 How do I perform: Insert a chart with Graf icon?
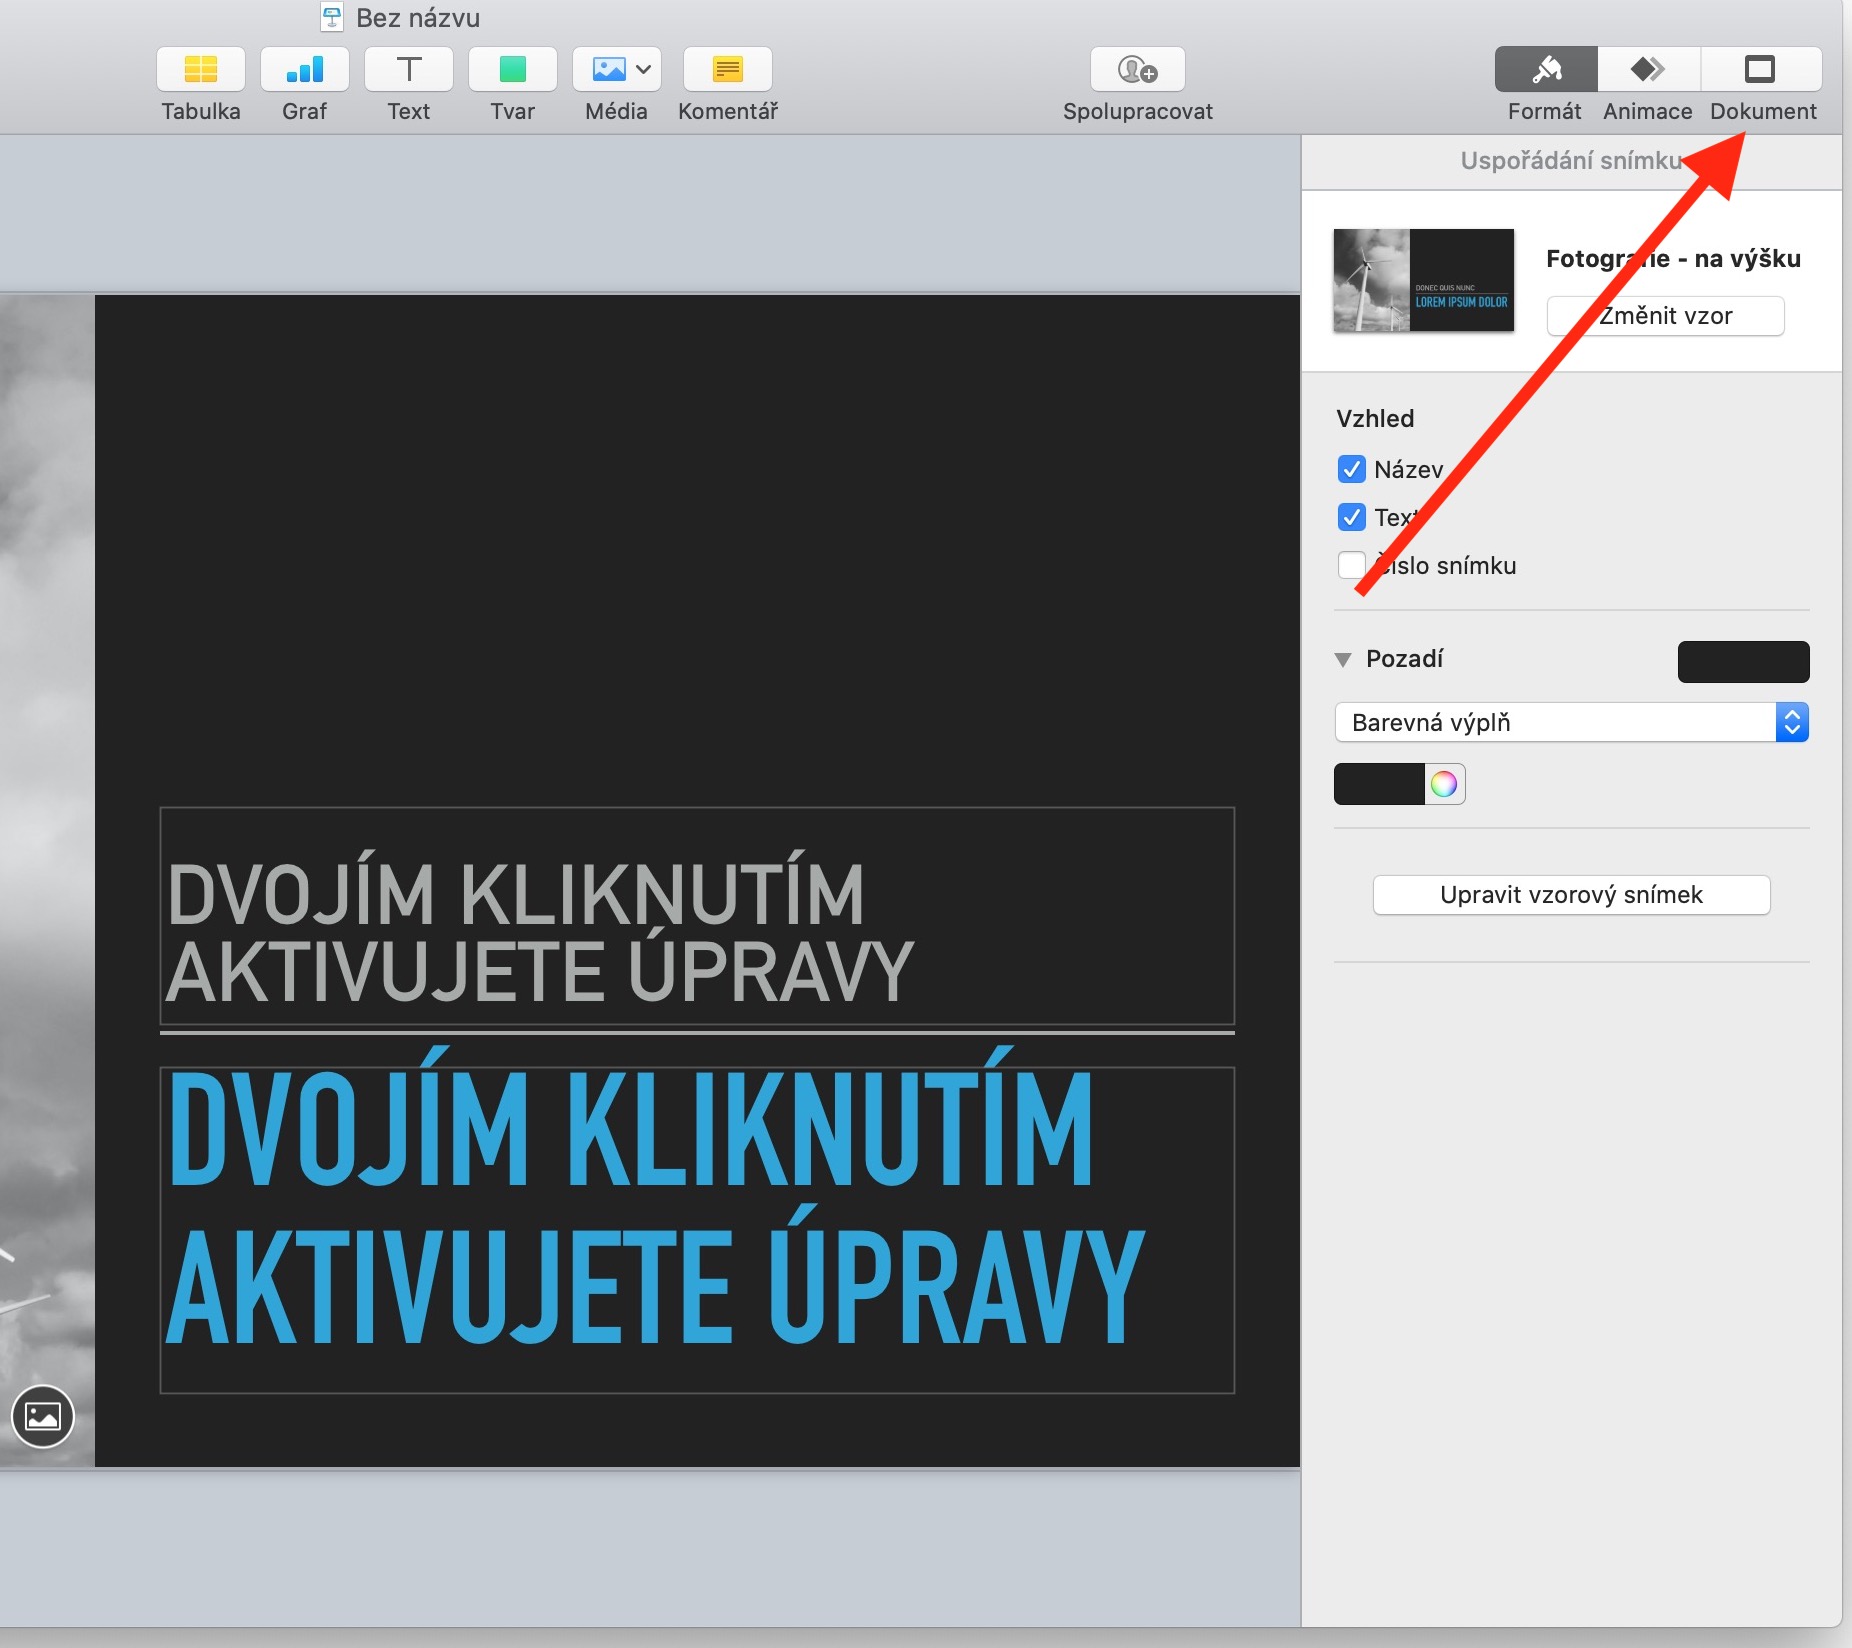pos(305,69)
